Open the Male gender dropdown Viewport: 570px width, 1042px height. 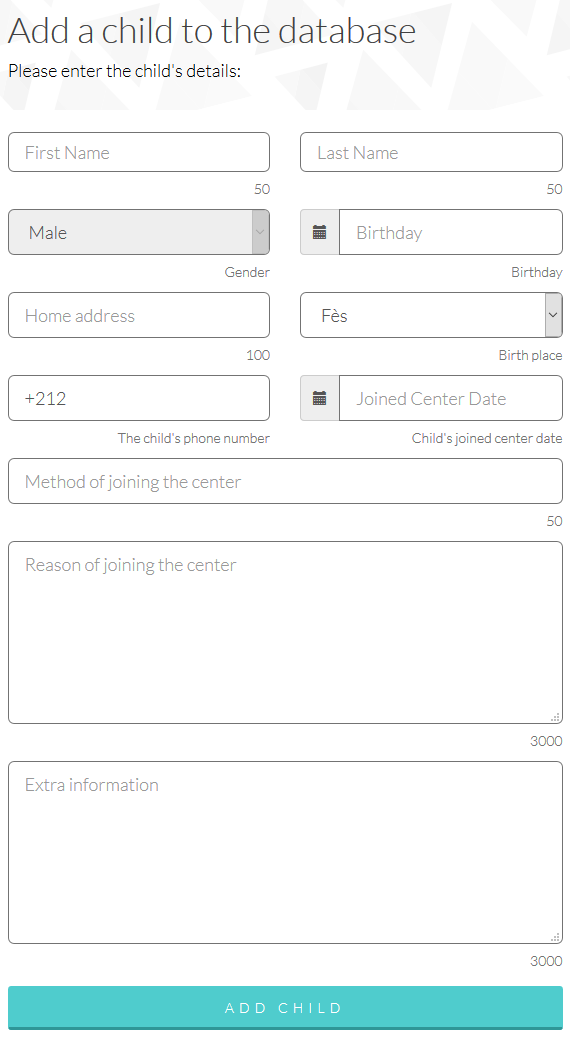click(139, 232)
